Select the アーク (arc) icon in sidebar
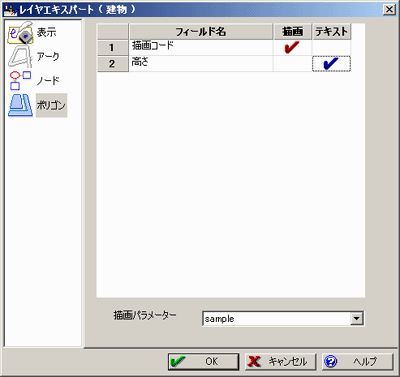Screen dimensions: 400x377 20,57
